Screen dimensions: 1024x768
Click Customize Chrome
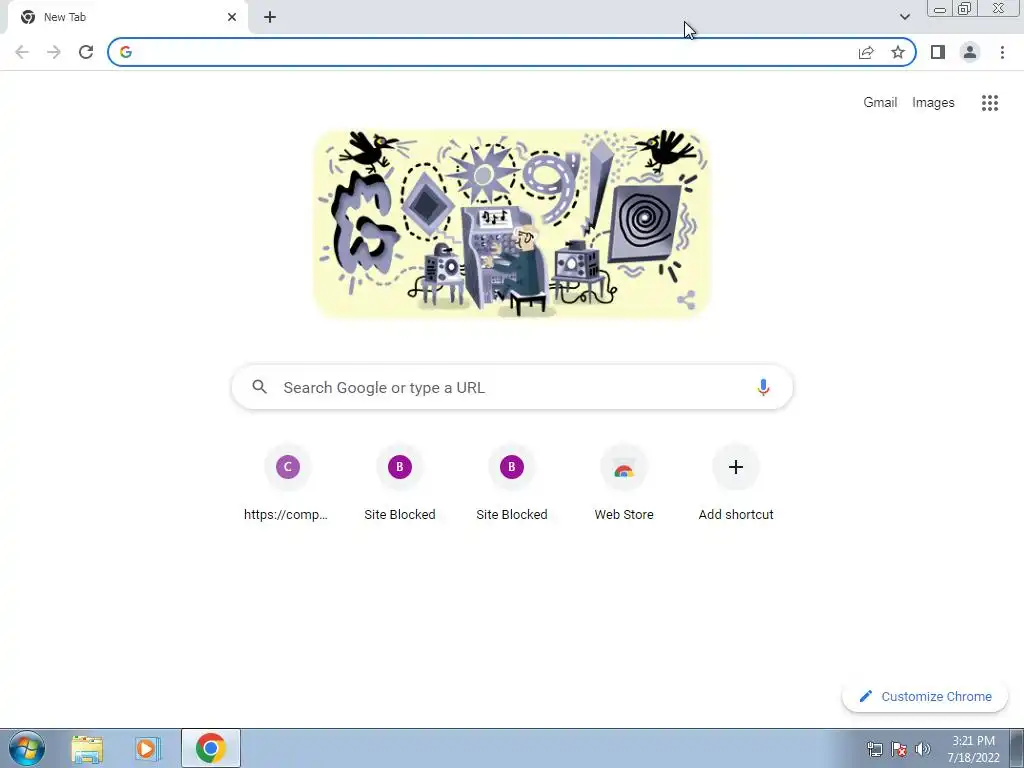[925, 696]
